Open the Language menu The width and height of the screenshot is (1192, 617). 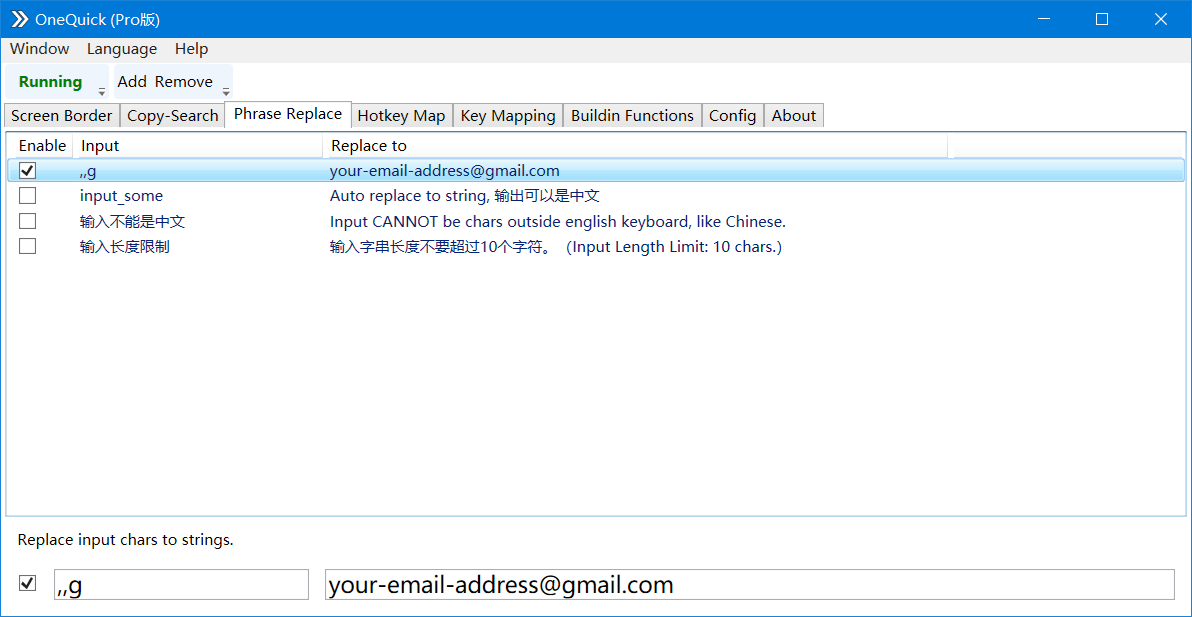coord(121,48)
